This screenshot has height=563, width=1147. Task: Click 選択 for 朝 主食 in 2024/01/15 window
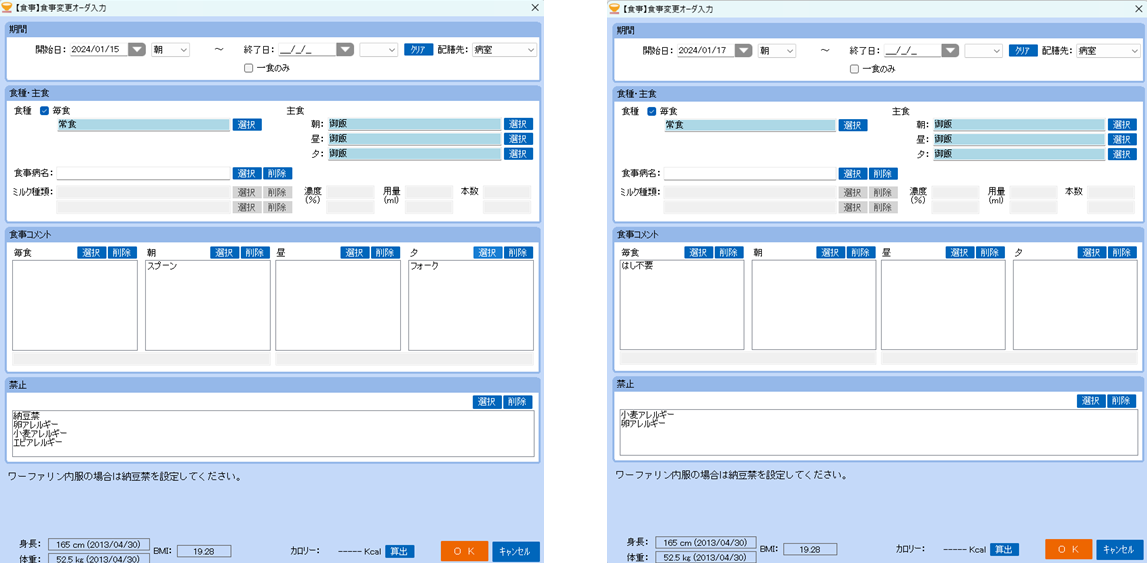pyautogui.click(x=519, y=124)
